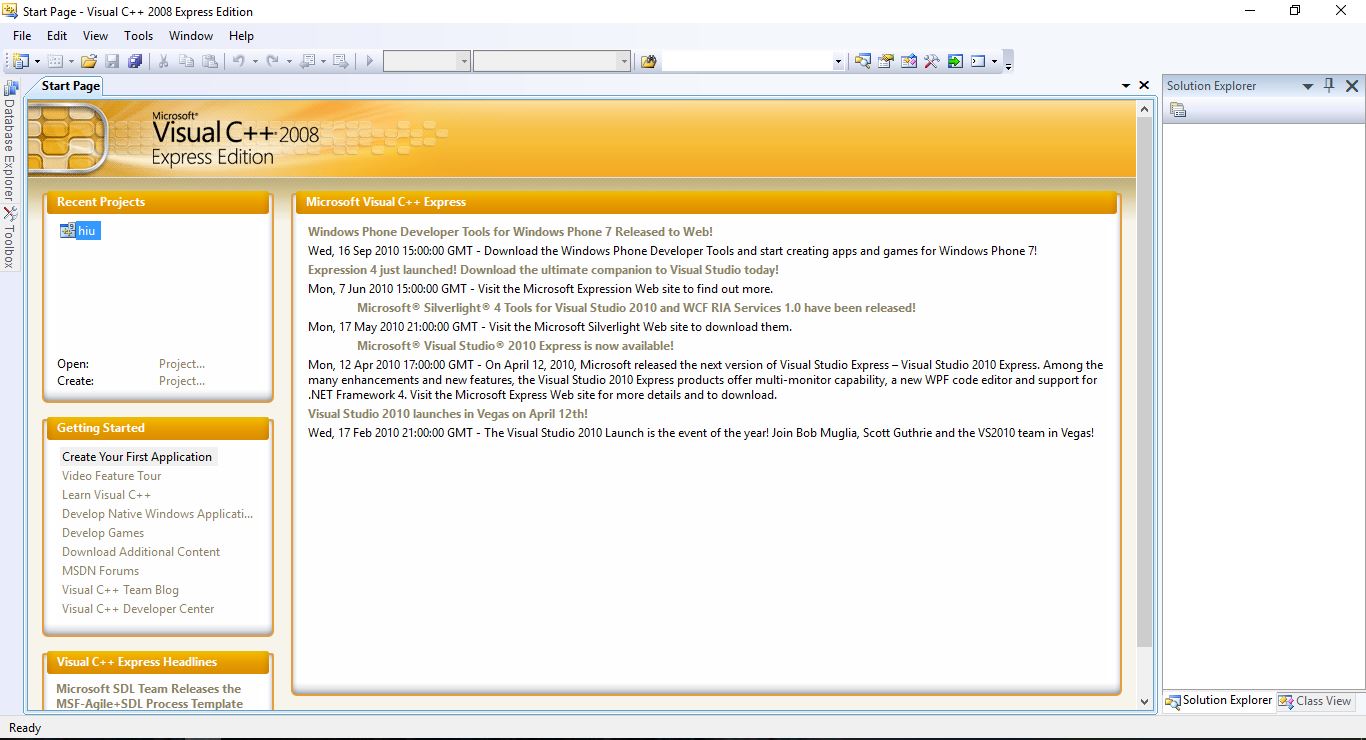
Task: Click the Find in Files binoculars icon
Action: [648, 62]
